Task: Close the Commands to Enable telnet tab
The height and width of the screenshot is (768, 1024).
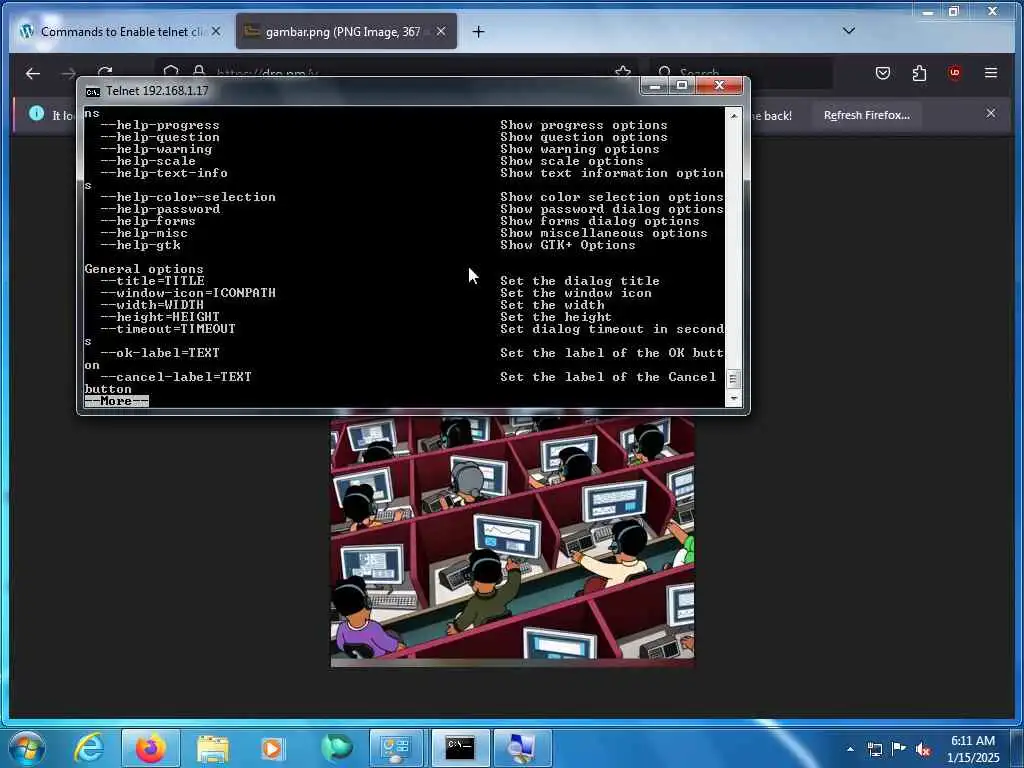Action: click(x=216, y=31)
